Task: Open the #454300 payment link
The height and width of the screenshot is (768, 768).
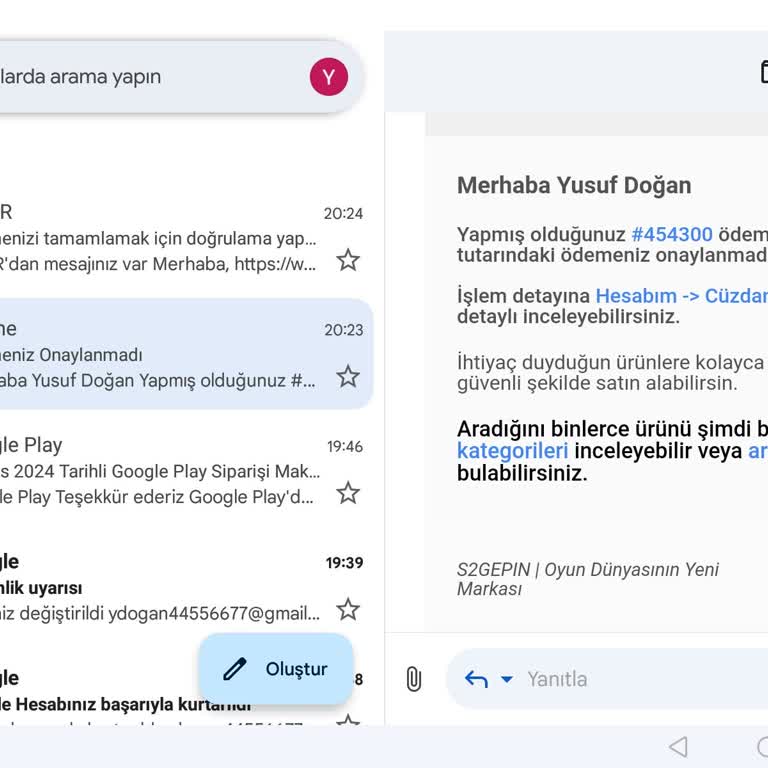Action: point(671,234)
